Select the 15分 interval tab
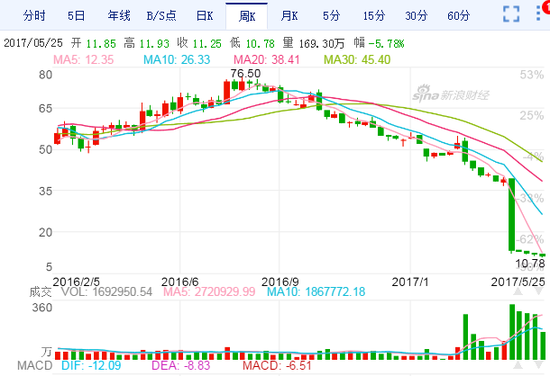Screen dimensions: 550x376 pos(374,16)
